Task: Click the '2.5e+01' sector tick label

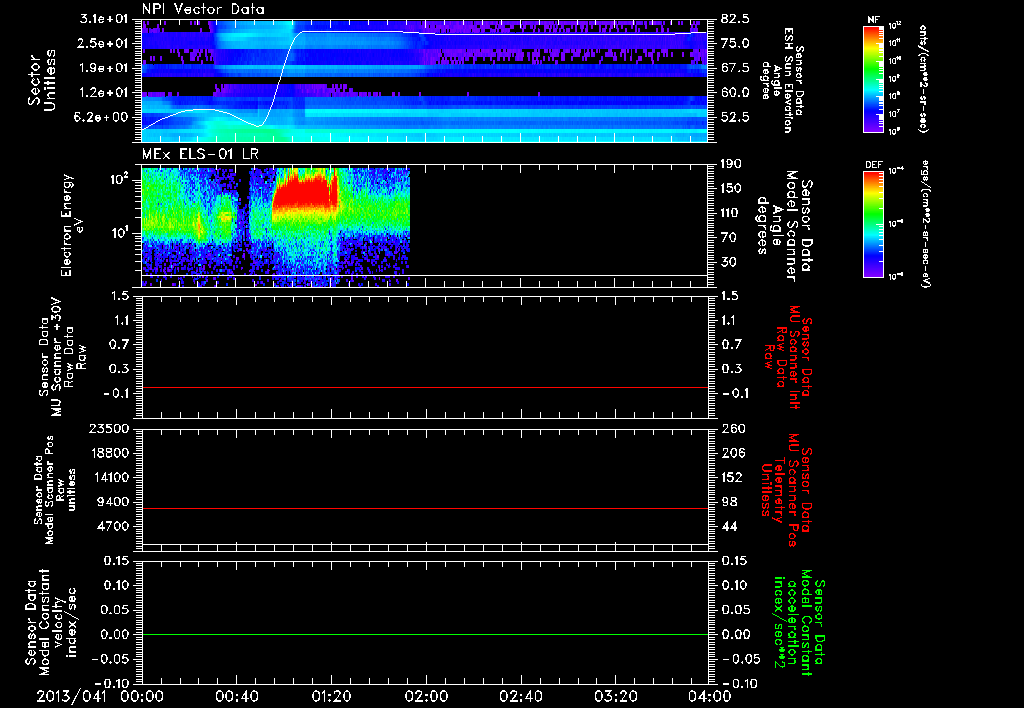Action: click(104, 43)
